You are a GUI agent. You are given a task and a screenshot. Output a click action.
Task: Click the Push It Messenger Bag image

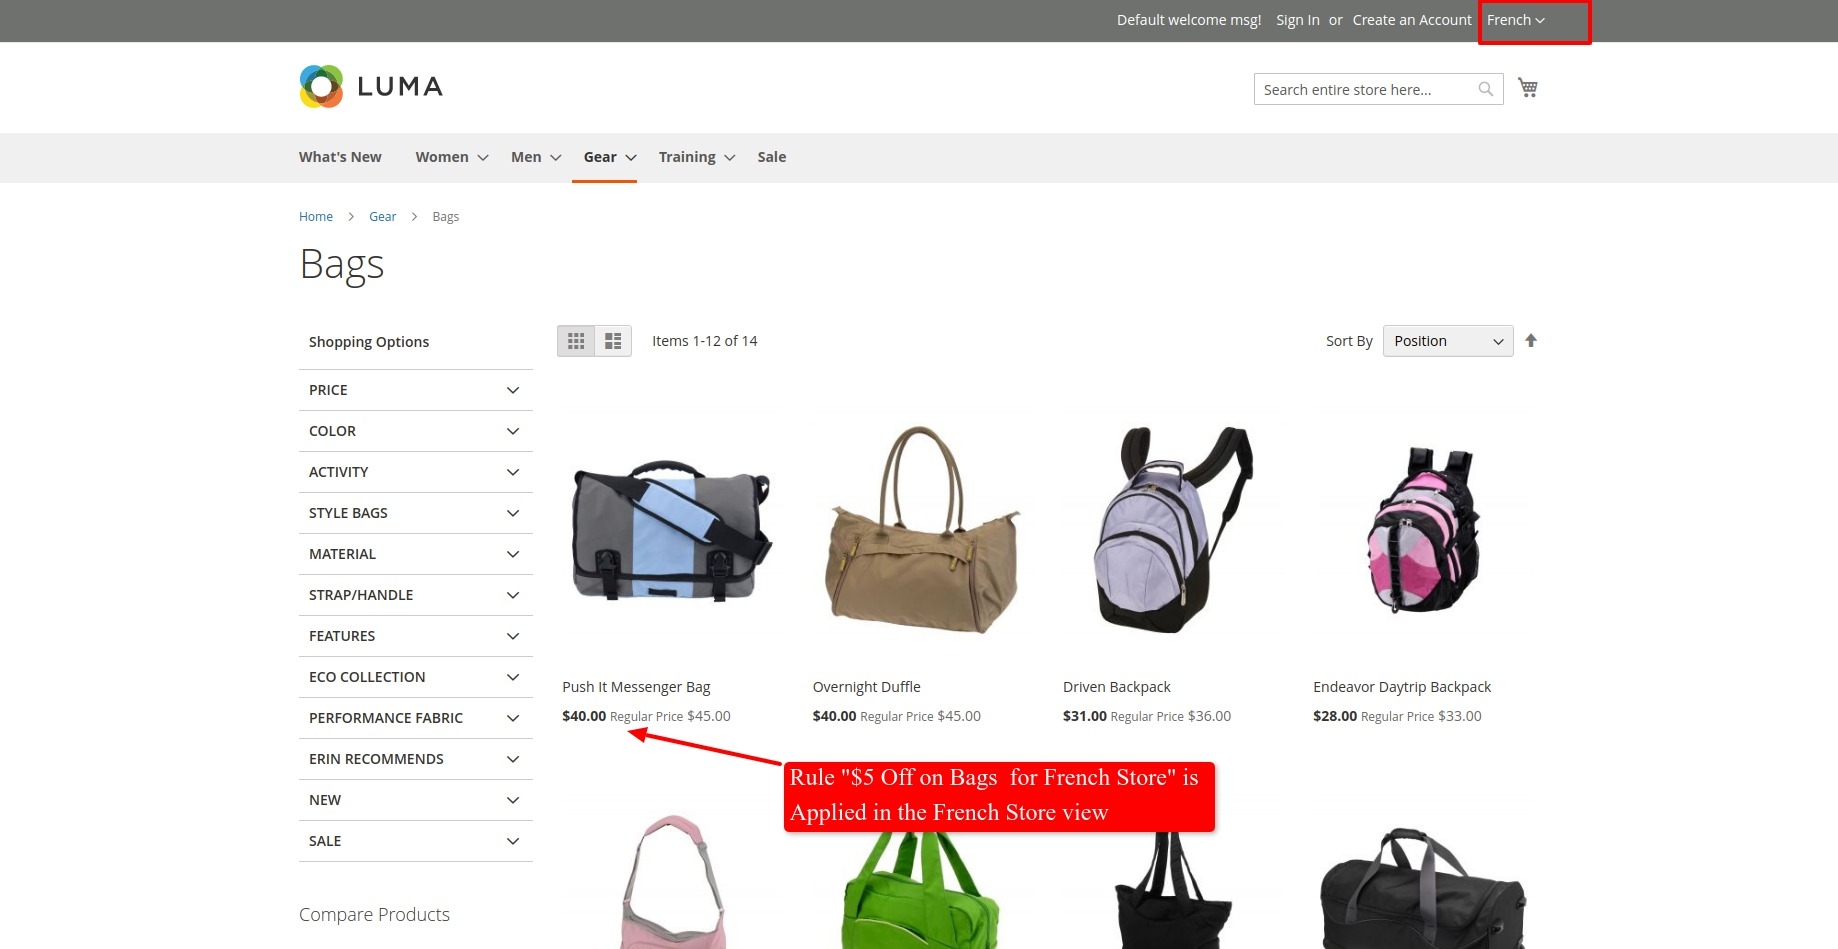tap(672, 532)
